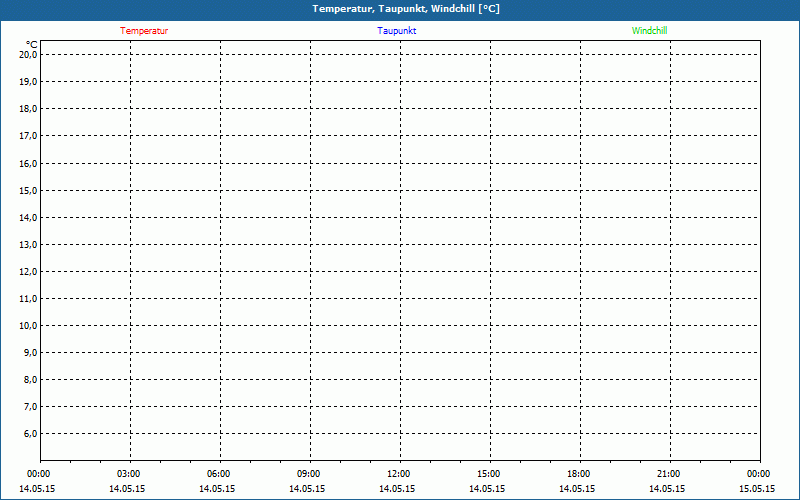Click the 14.05.15 date under 21:00
Viewport: 800px width, 500px height.
667,489
